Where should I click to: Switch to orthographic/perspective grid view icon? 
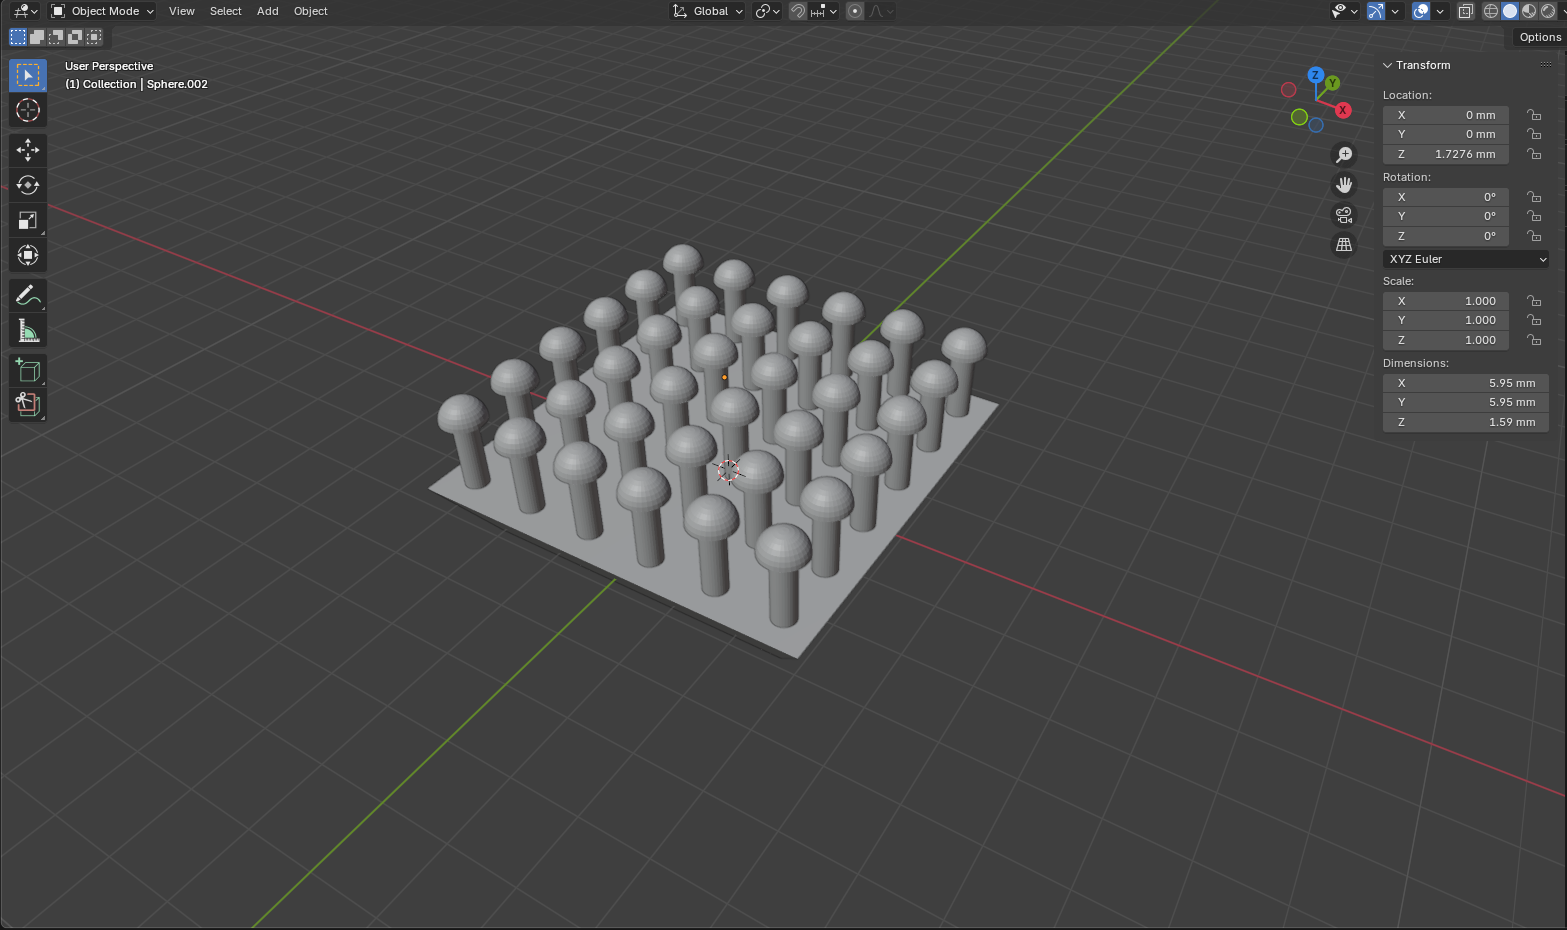(1344, 245)
